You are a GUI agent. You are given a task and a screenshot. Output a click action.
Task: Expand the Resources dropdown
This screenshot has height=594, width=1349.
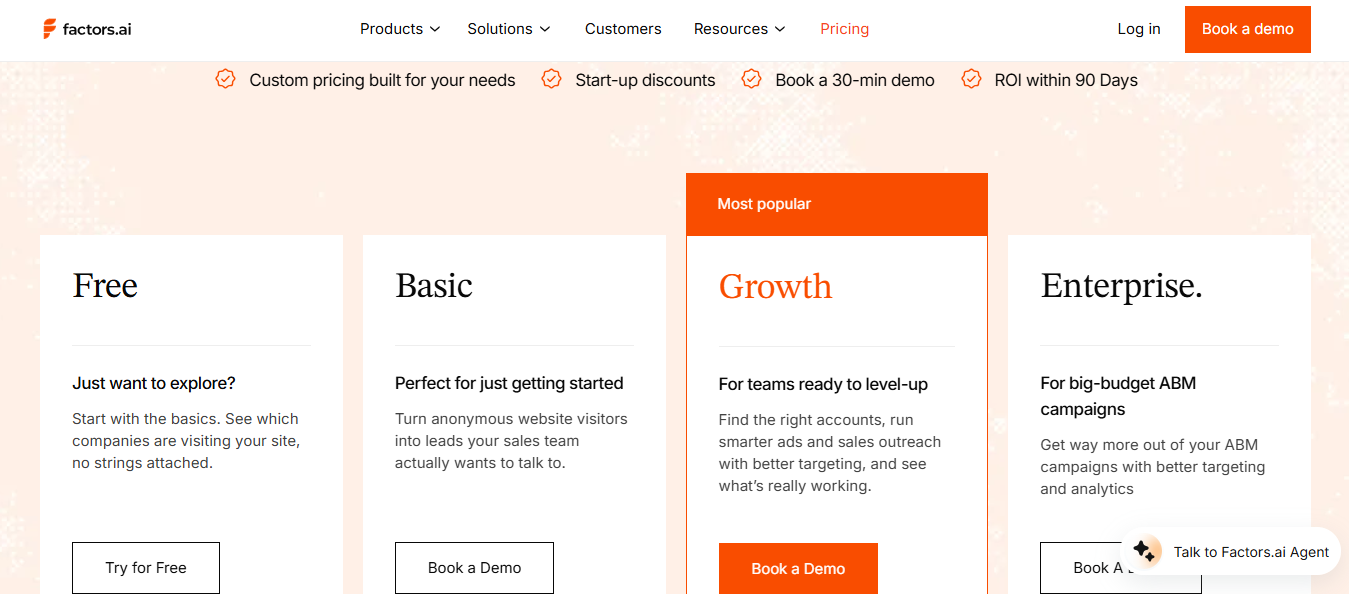pyautogui.click(x=739, y=29)
